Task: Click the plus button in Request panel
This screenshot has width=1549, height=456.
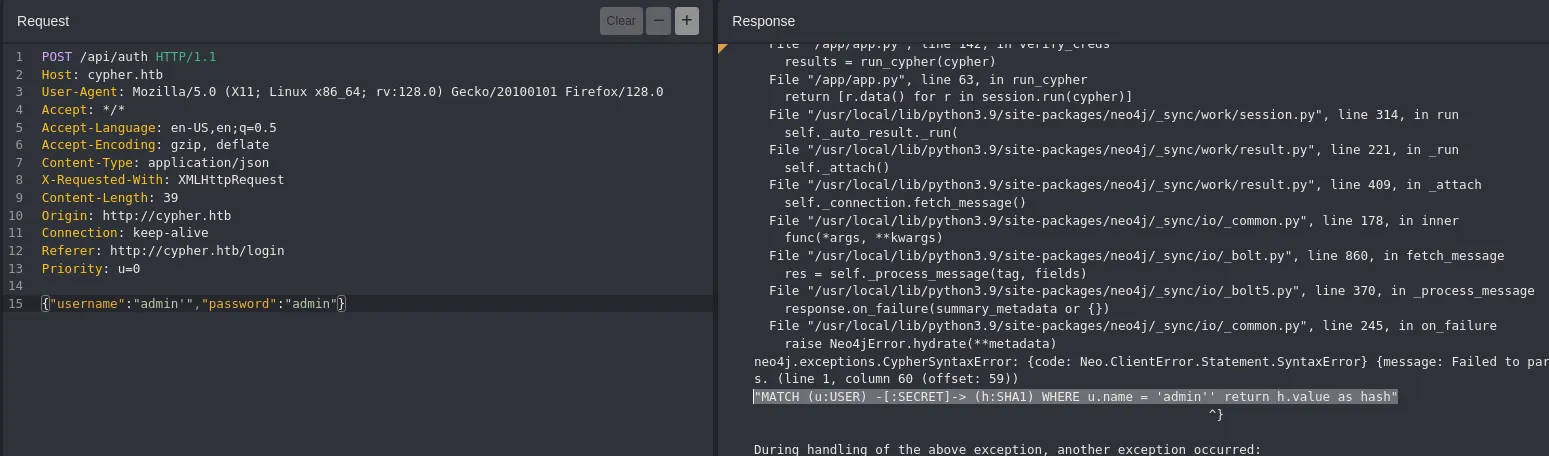Action: point(686,21)
